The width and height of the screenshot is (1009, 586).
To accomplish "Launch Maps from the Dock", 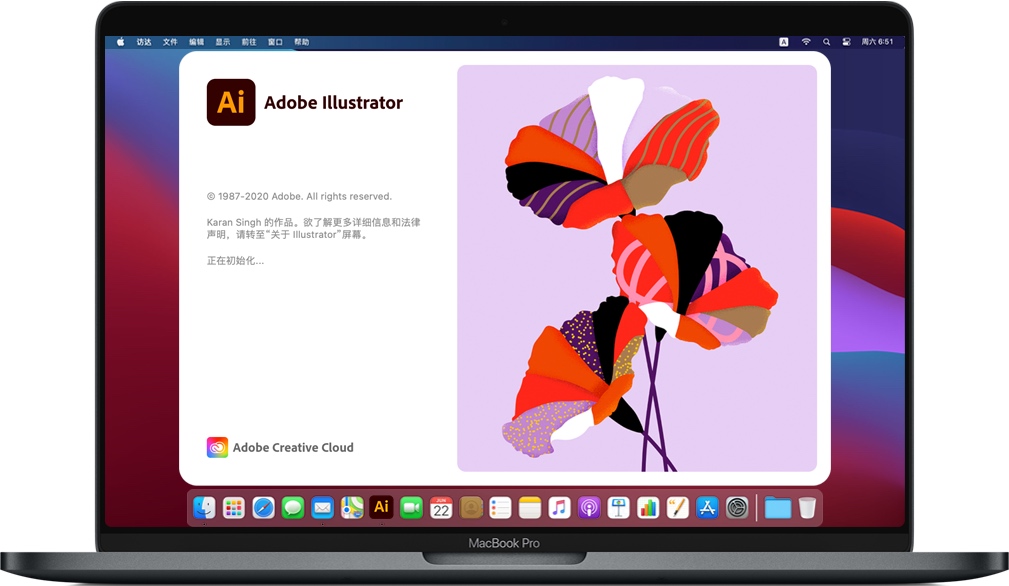I will pyautogui.click(x=352, y=507).
